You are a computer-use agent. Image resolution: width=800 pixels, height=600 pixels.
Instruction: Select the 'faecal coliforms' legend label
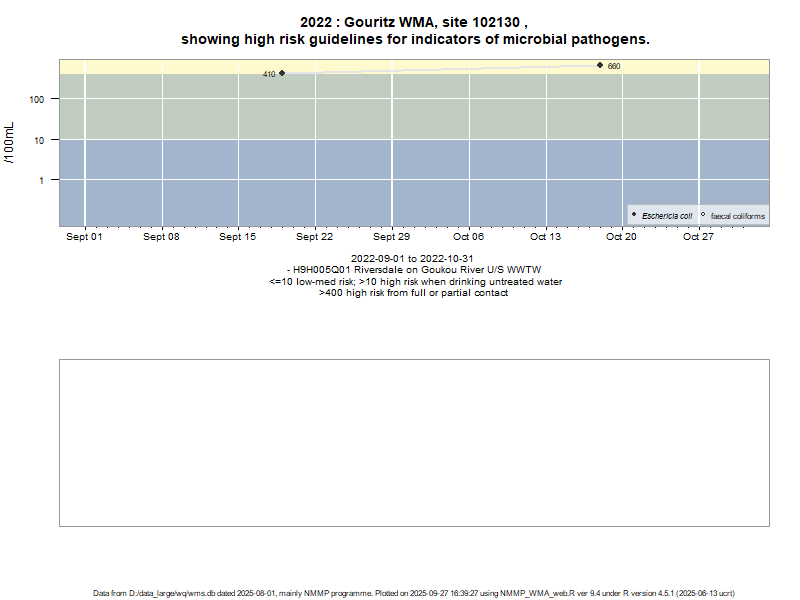pyautogui.click(x=737, y=216)
